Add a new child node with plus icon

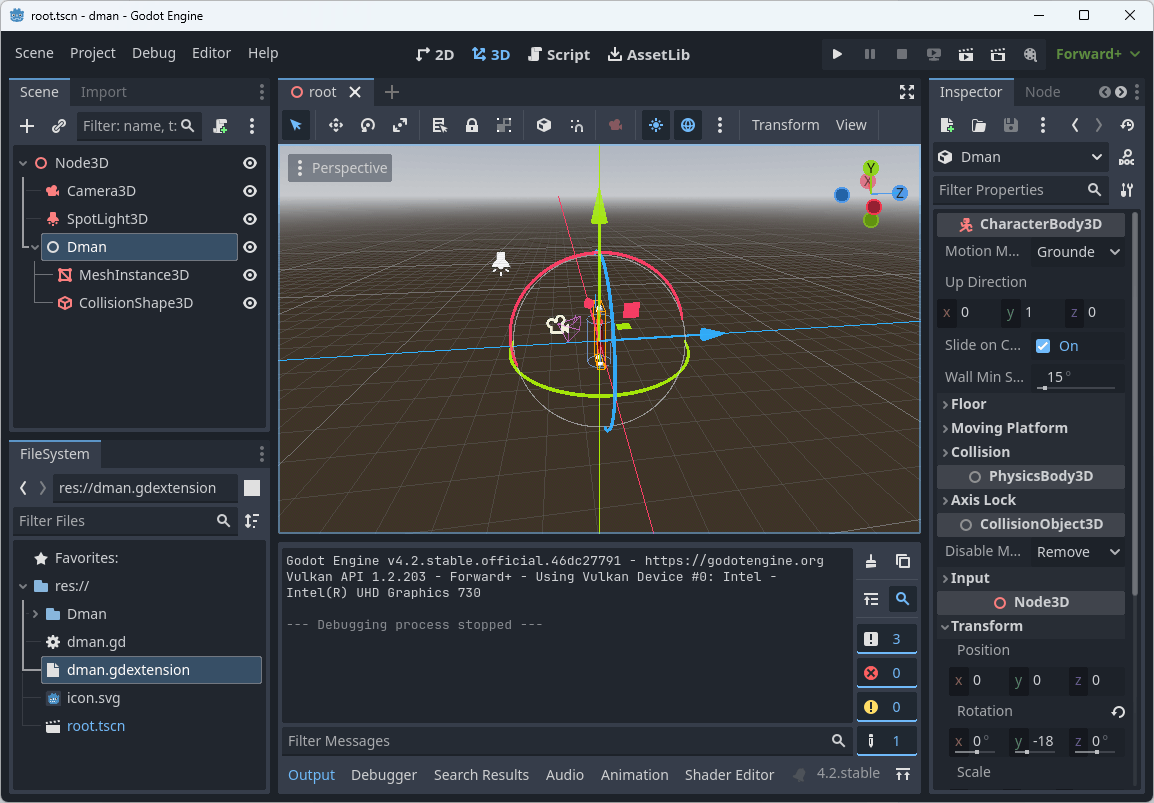27,126
